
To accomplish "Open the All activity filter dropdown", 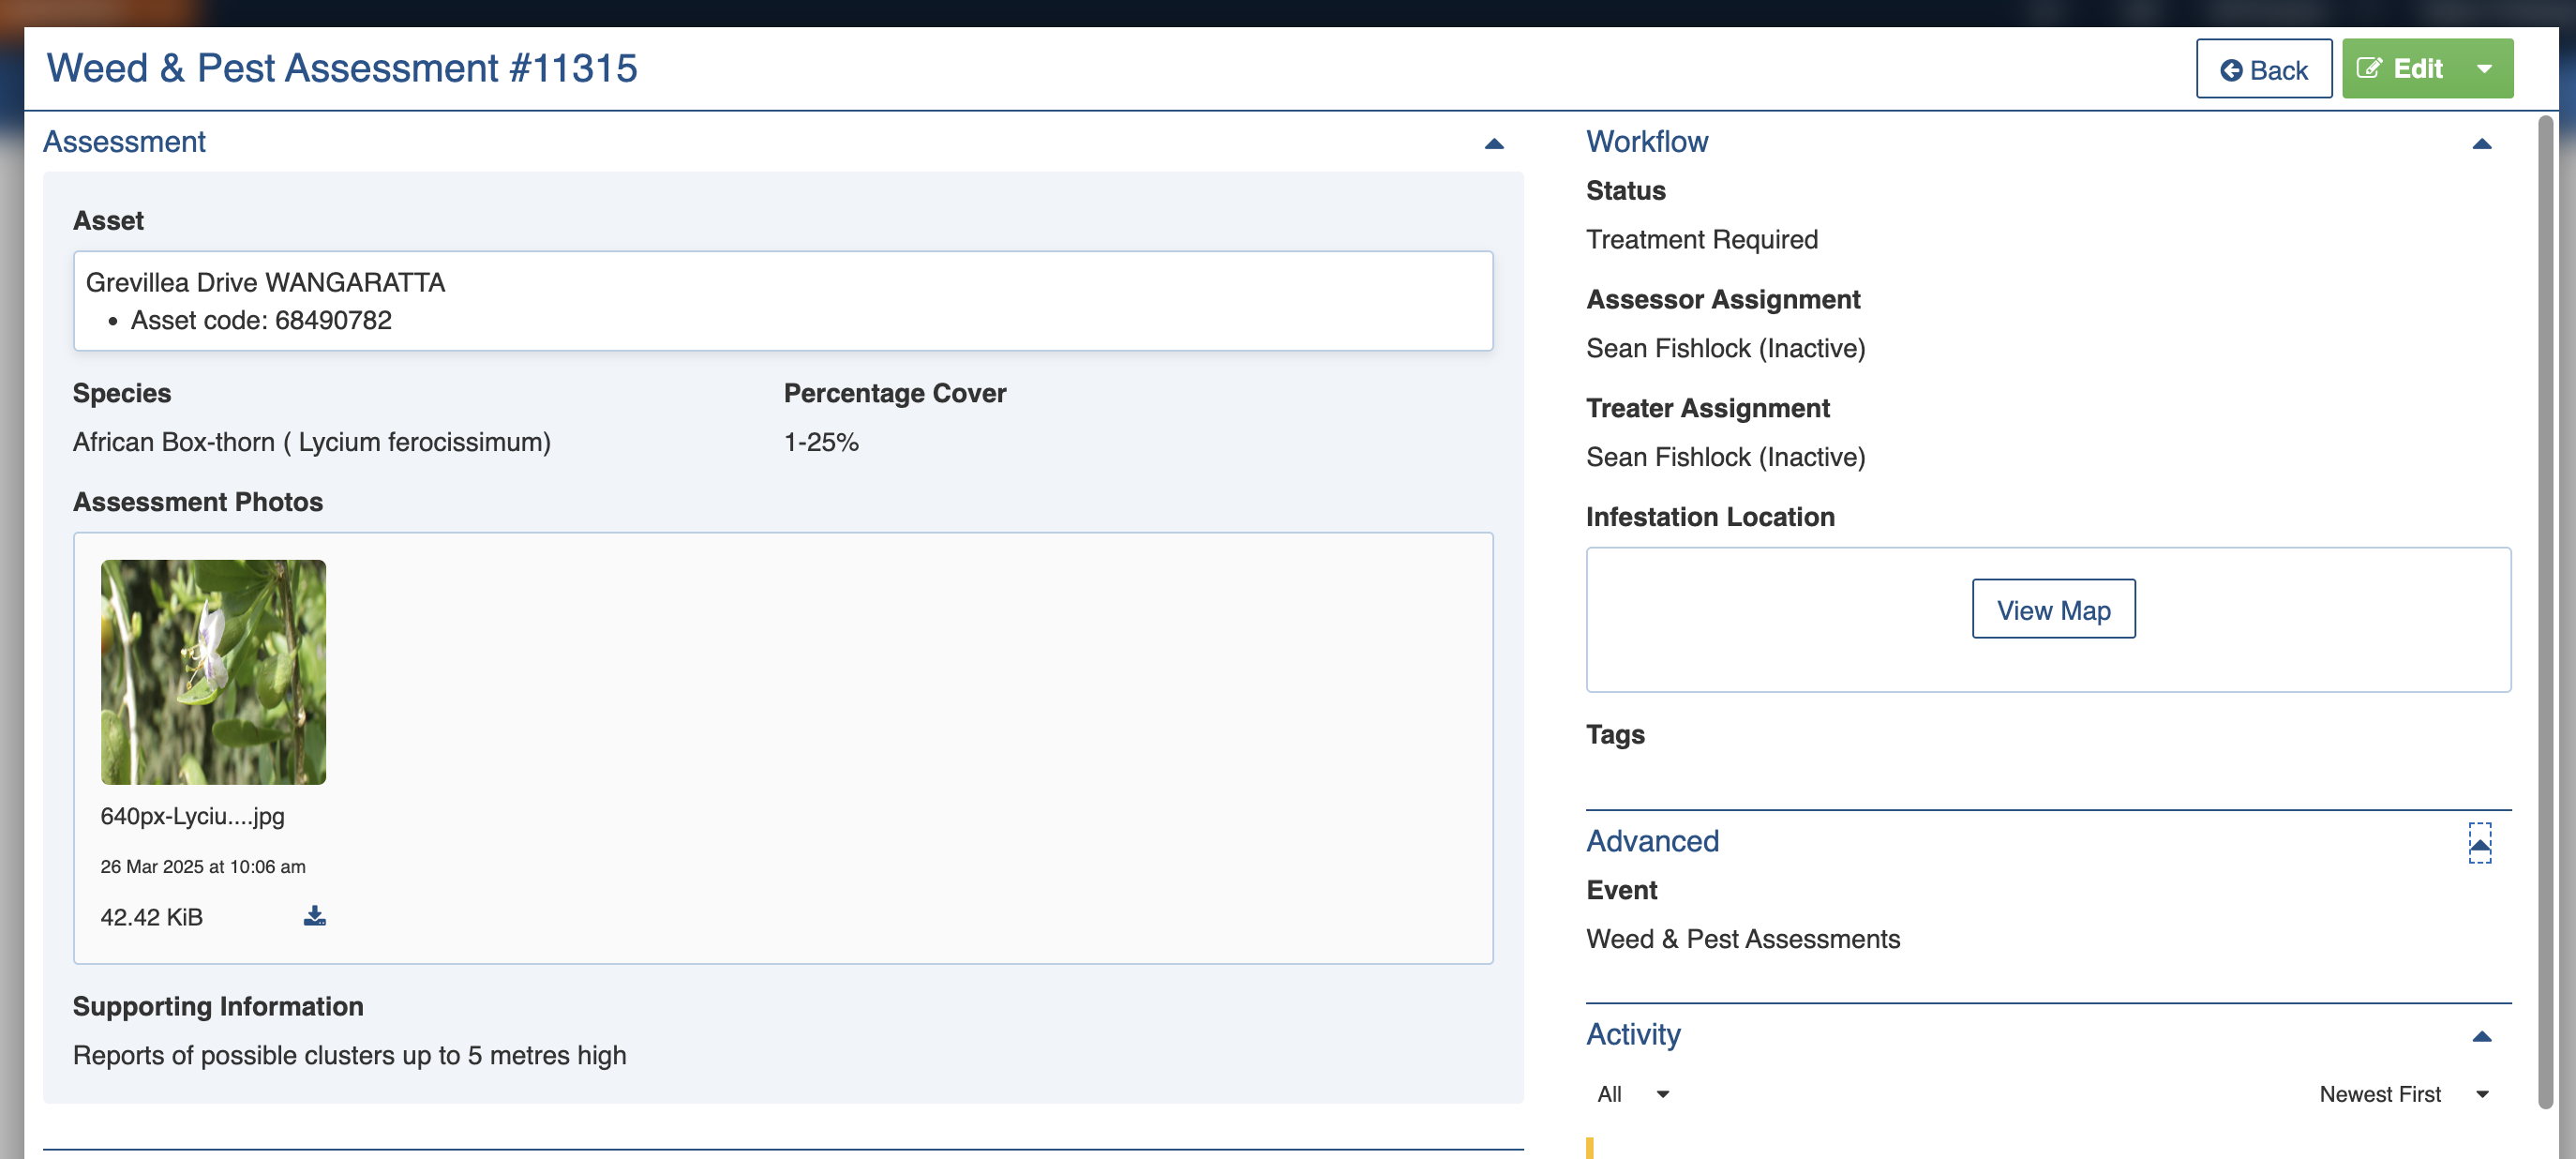I will 1632,1094.
